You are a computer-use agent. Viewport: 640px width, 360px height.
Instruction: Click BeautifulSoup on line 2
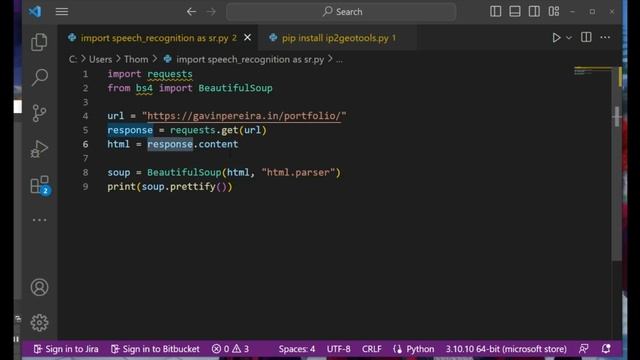click(x=235, y=88)
